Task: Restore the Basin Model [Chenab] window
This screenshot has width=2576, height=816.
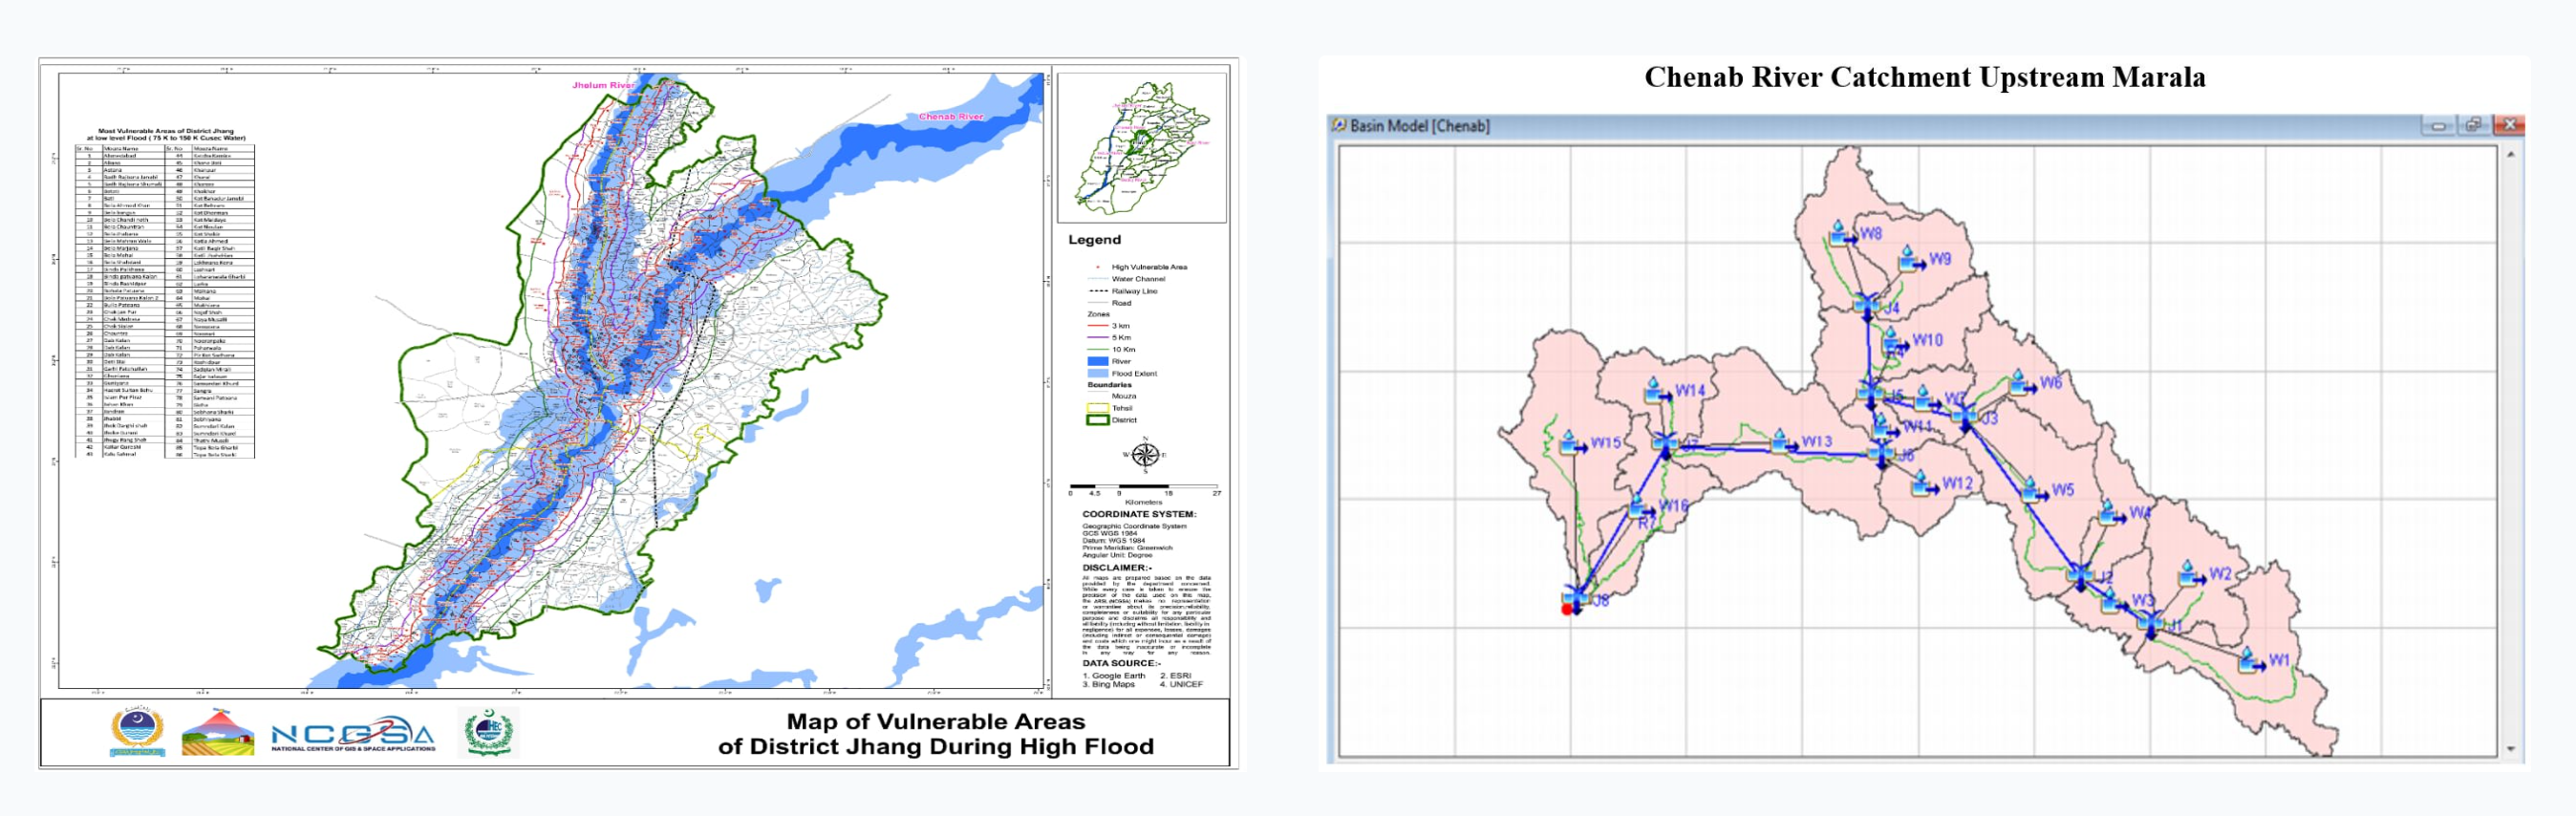Action: click(x=2473, y=125)
